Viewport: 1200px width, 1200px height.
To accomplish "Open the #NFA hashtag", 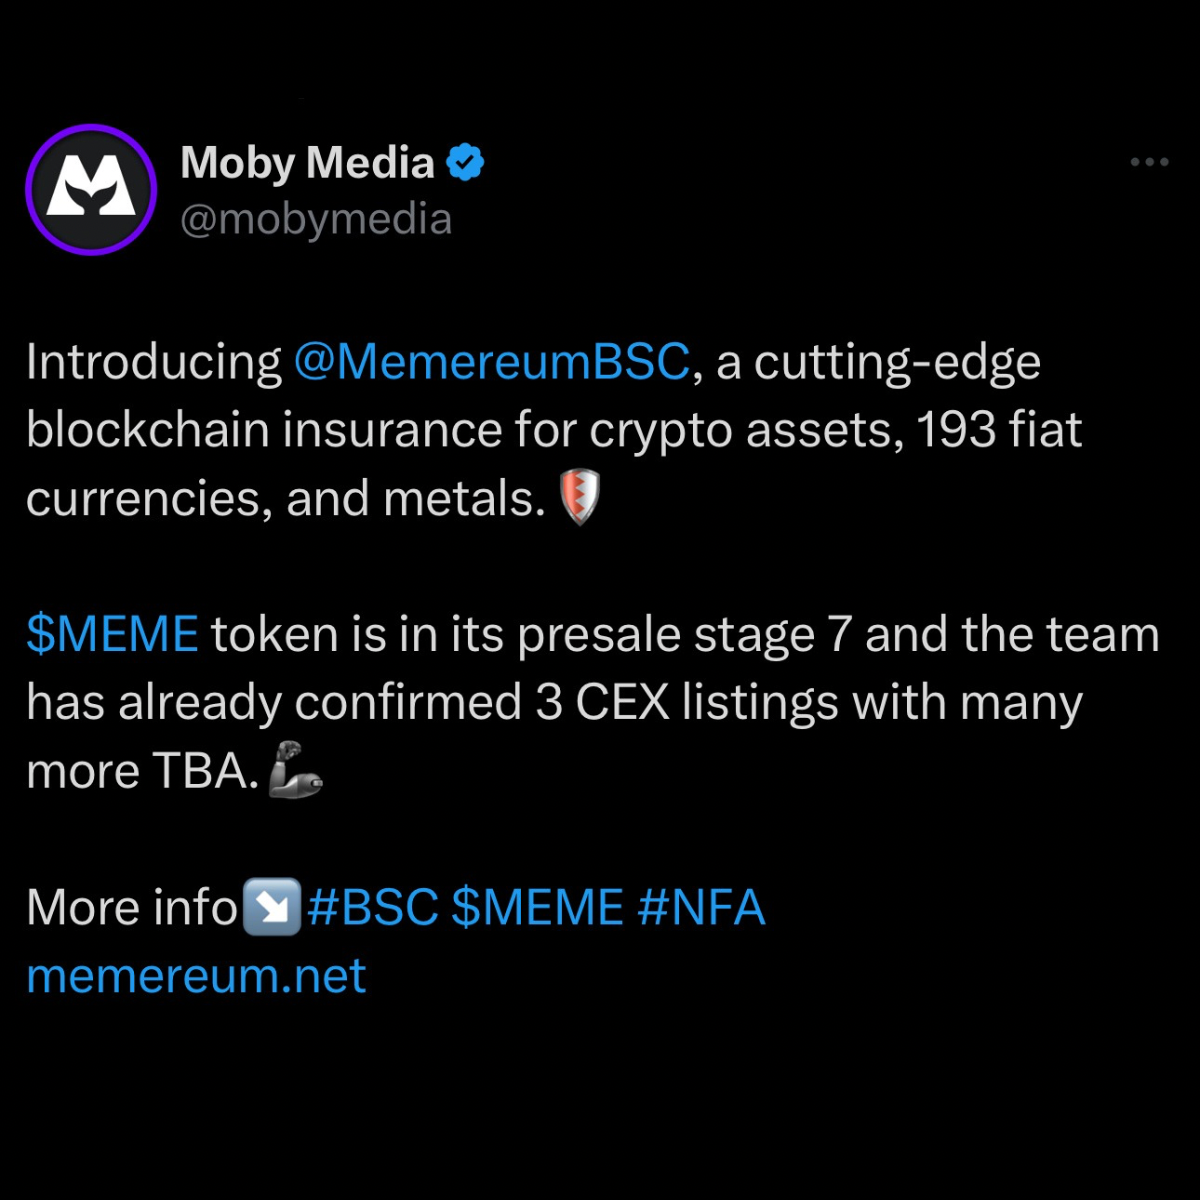I will point(701,908).
